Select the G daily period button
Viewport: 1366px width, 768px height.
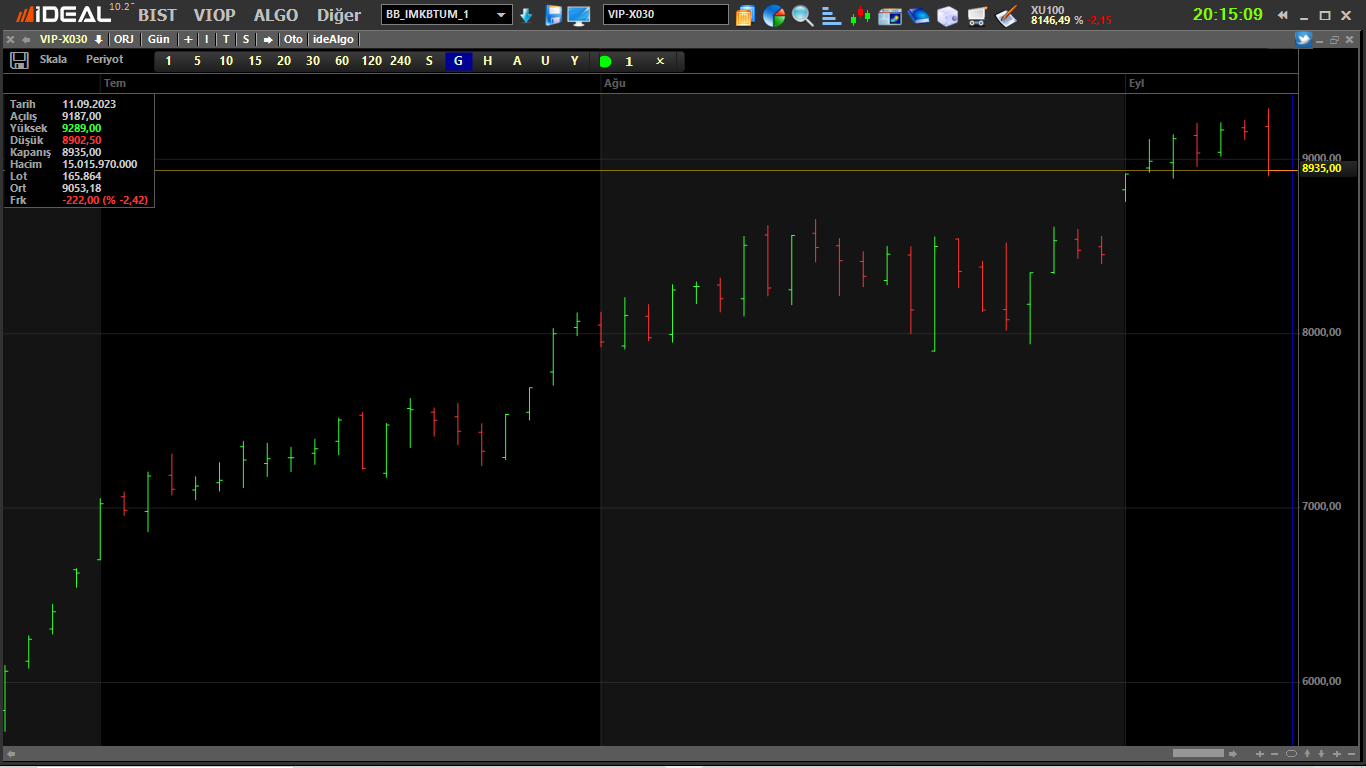pyautogui.click(x=458, y=61)
